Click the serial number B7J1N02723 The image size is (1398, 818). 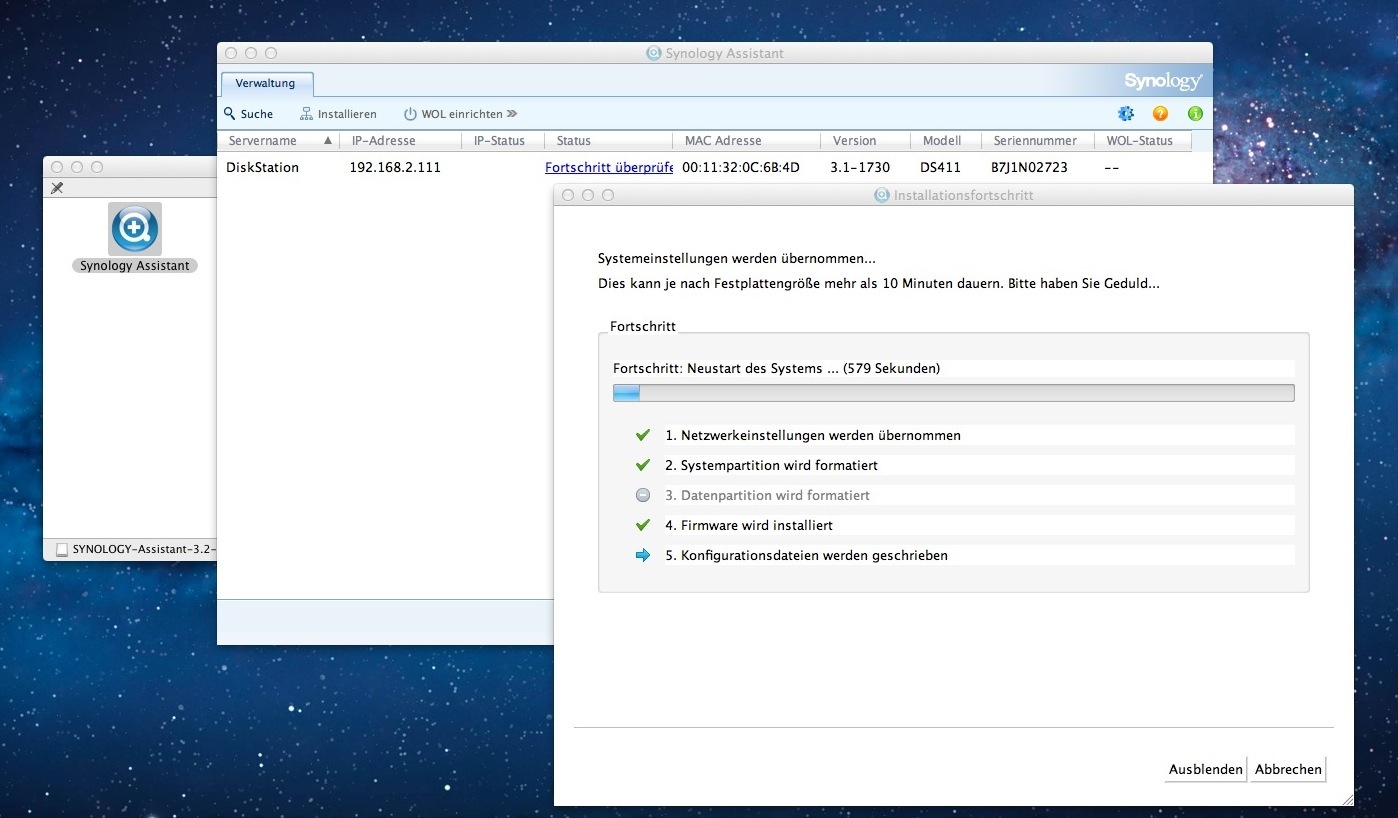coord(1029,167)
